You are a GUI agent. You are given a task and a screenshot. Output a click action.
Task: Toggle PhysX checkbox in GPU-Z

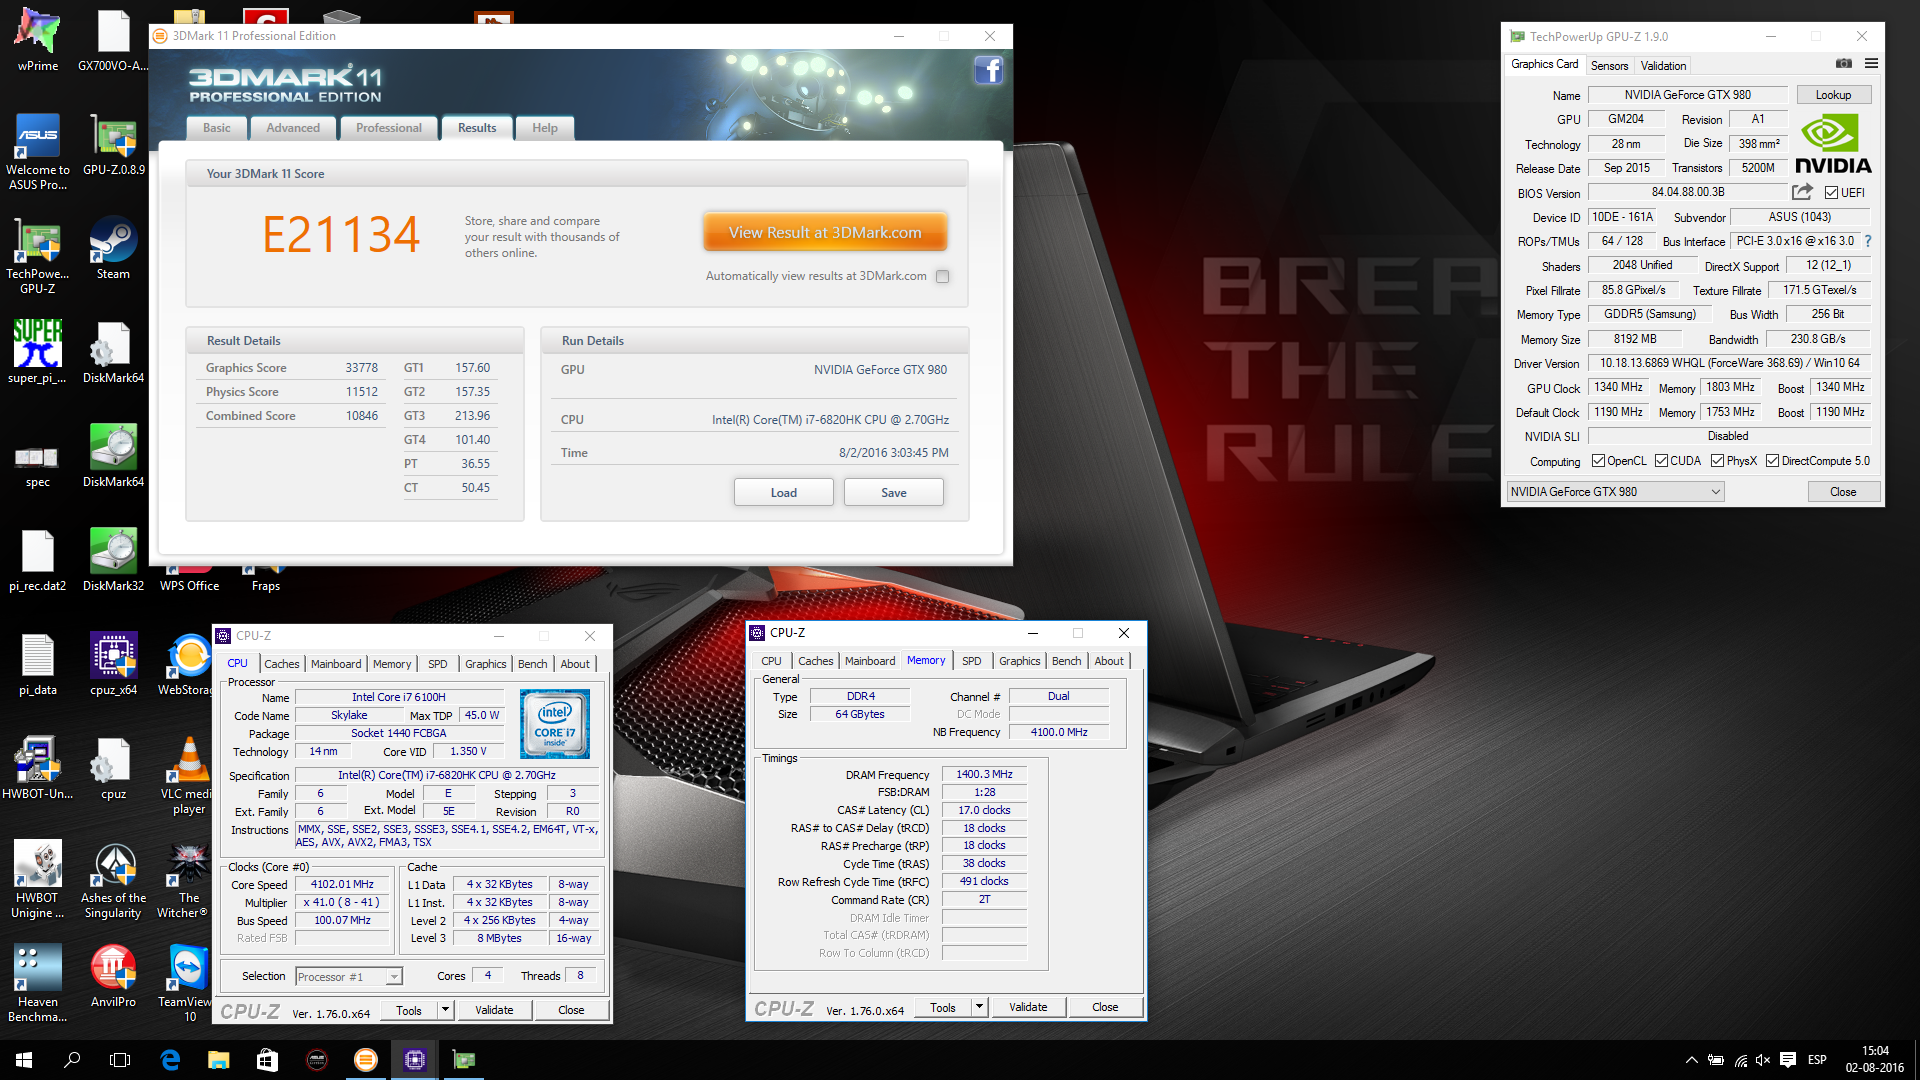tap(1717, 461)
